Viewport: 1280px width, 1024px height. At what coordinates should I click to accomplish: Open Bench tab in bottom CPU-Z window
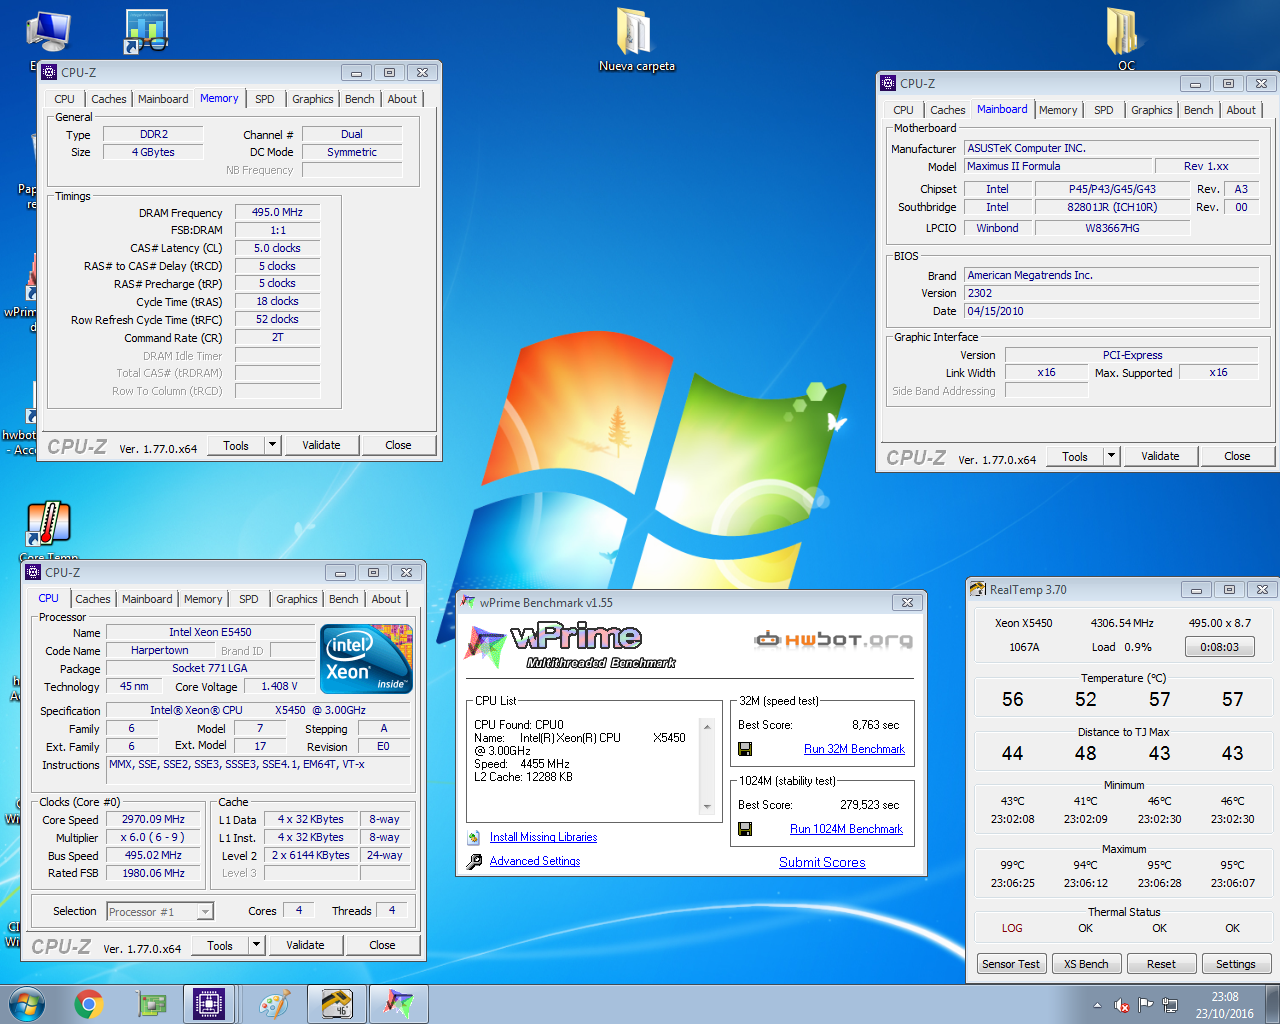click(344, 599)
